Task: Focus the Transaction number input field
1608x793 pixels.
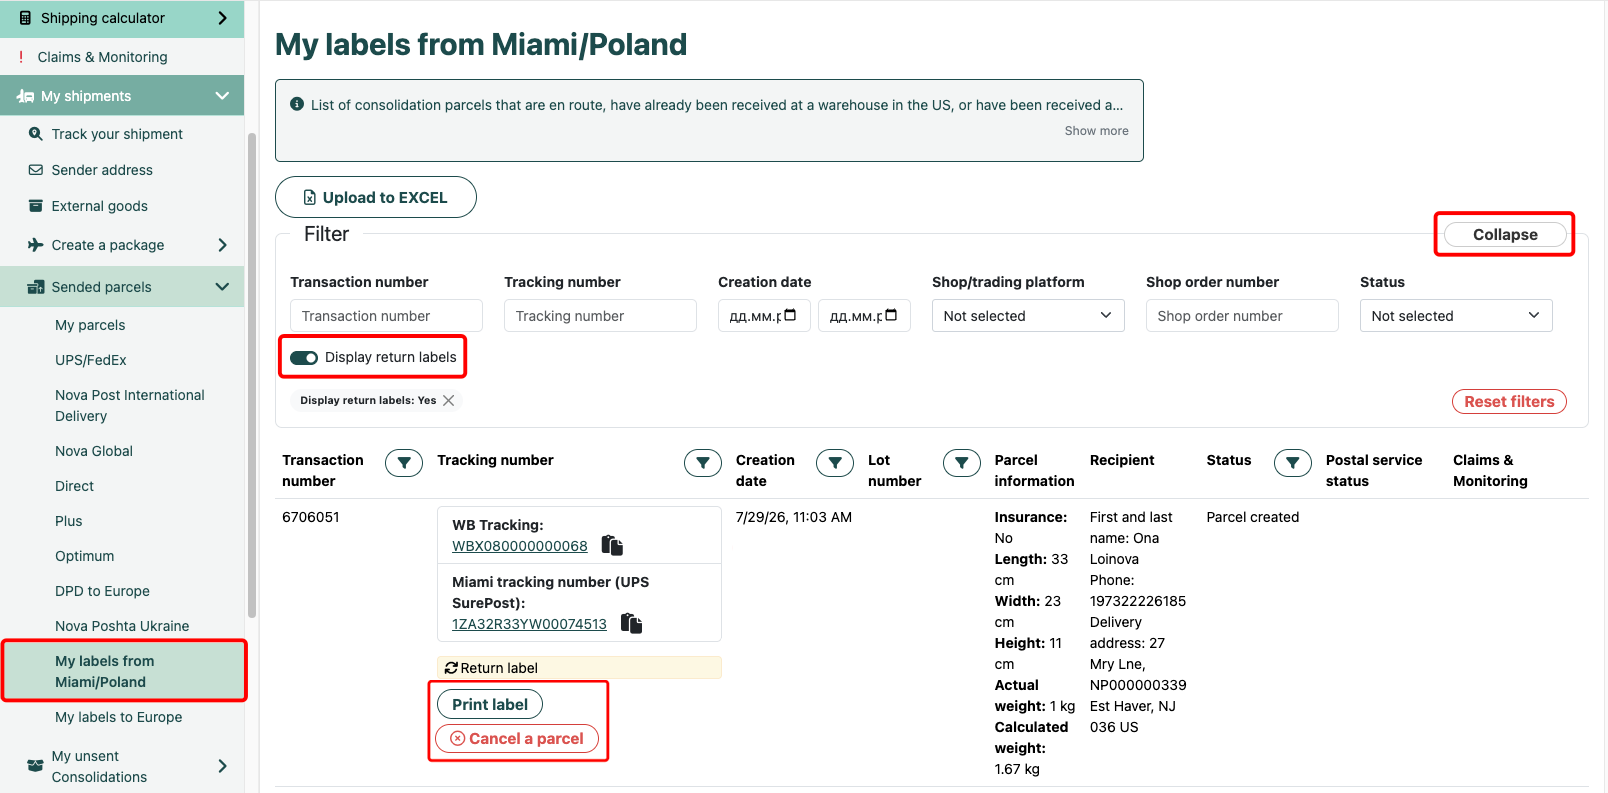Action: pyautogui.click(x=386, y=316)
